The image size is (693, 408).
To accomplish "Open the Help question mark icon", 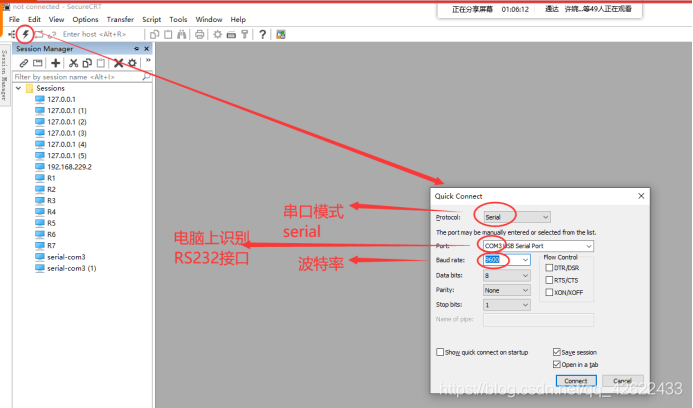I will (262, 34).
